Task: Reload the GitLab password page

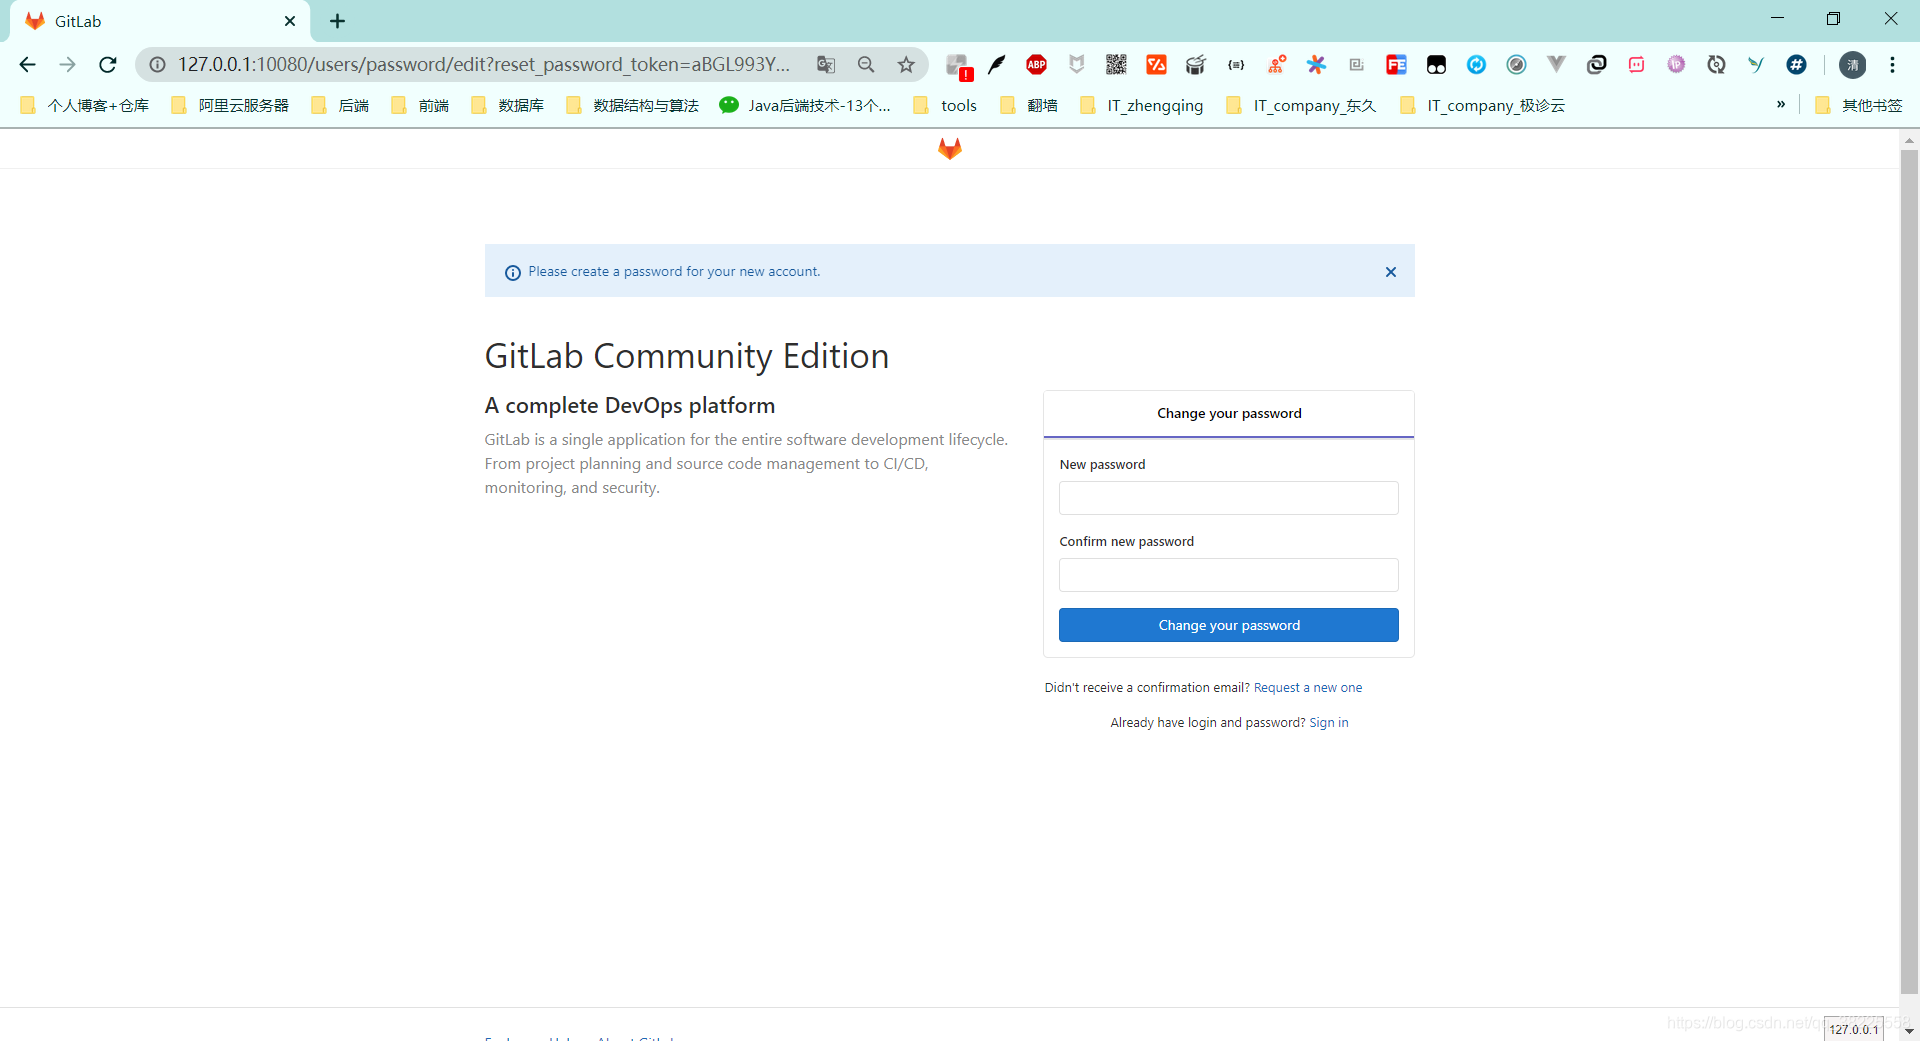Action: click(x=108, y=65)
